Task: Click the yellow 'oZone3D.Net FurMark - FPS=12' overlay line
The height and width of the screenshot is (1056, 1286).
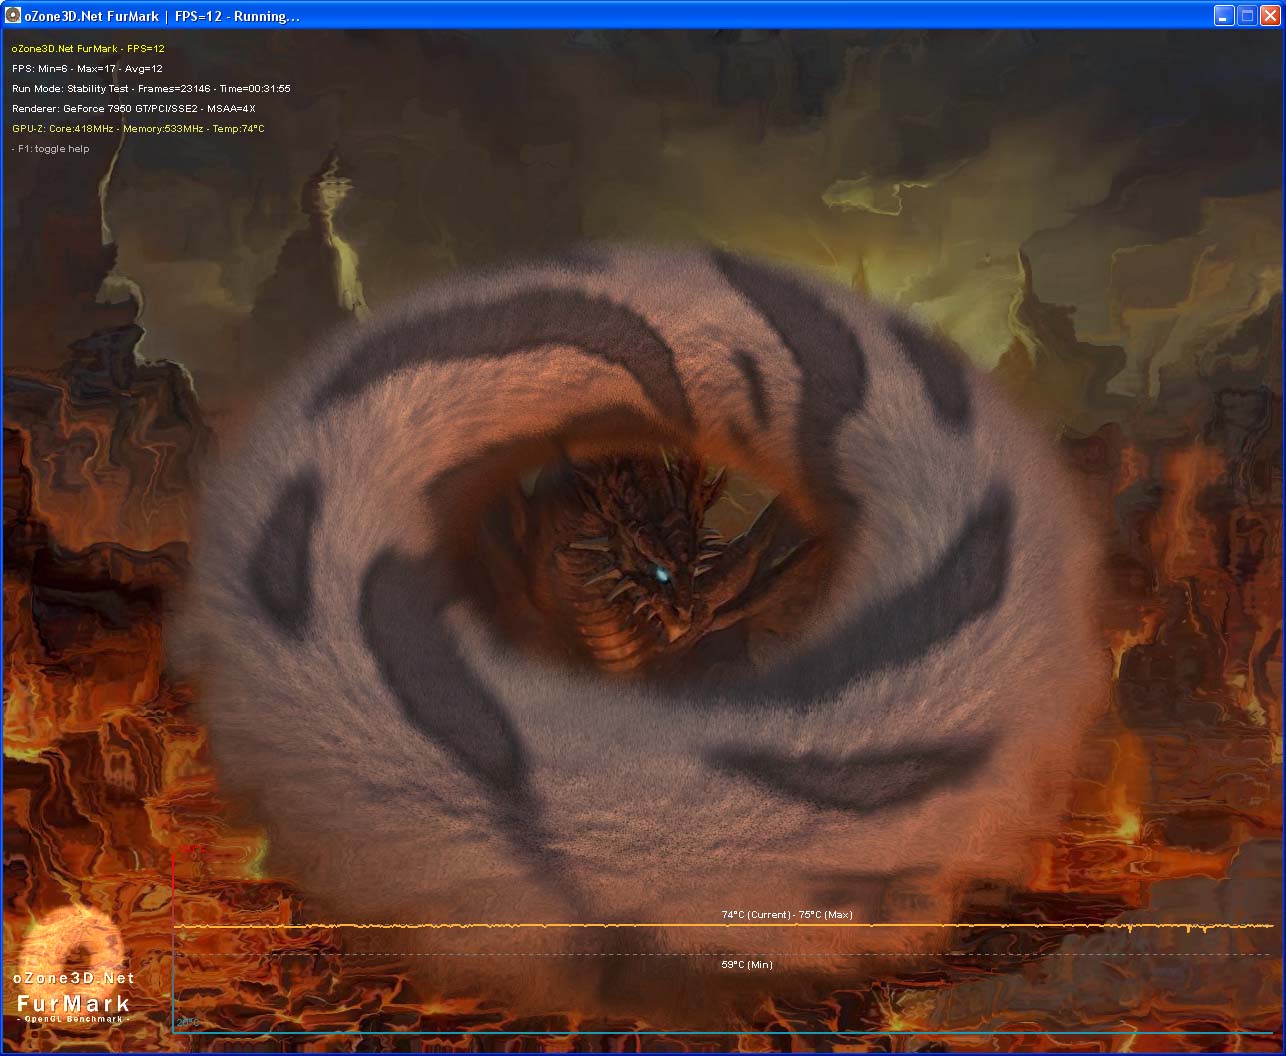Action: pyautogui.click(x=88, y=48)
